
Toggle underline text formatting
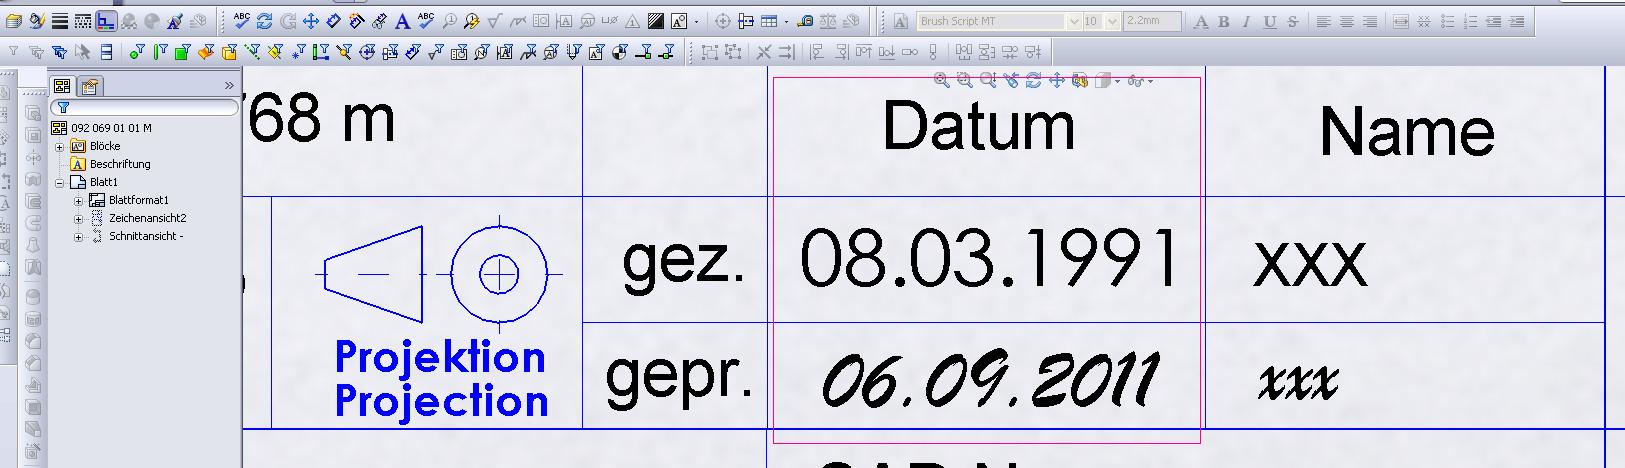(1269, 21)
